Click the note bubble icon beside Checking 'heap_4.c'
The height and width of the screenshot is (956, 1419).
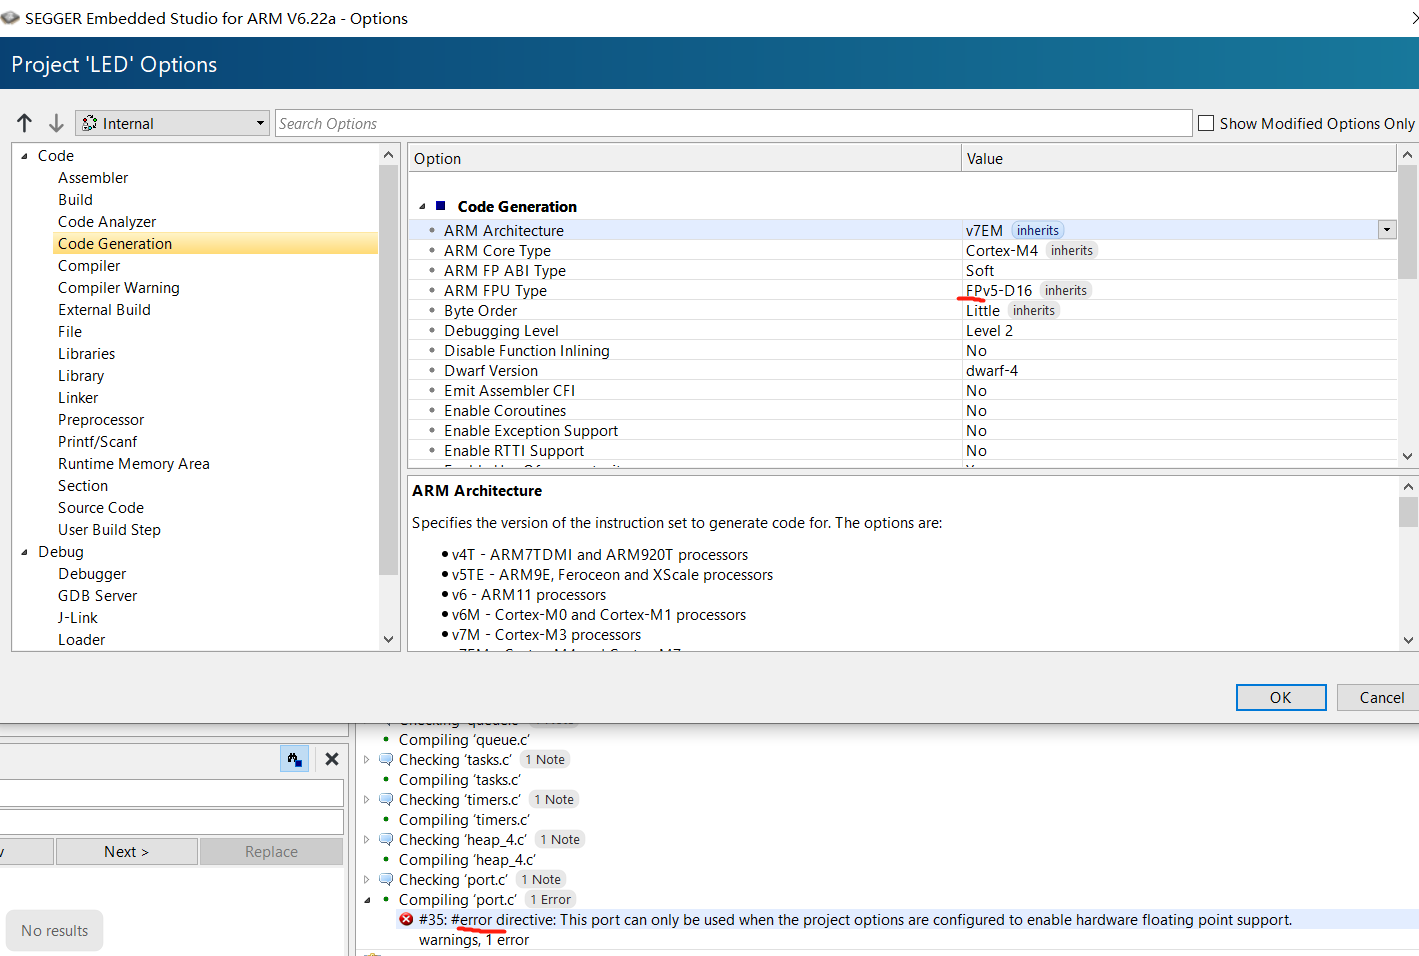(386, 840)
